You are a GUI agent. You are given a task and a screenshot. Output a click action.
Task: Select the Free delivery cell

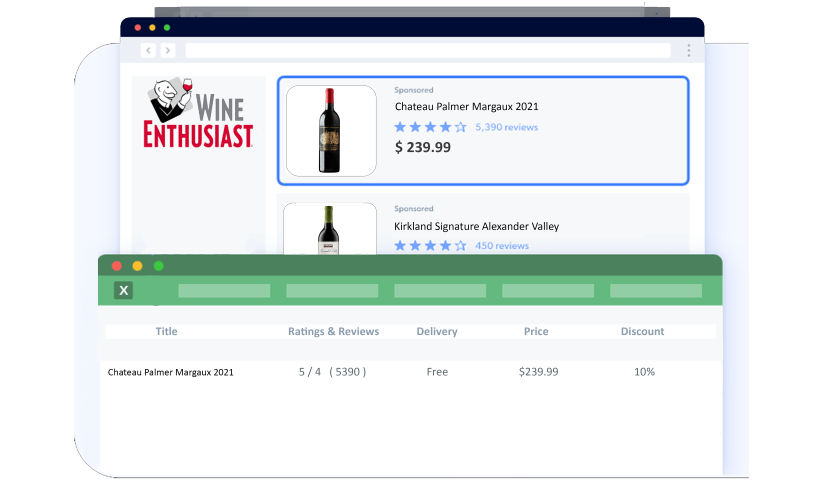click(437, 372)
